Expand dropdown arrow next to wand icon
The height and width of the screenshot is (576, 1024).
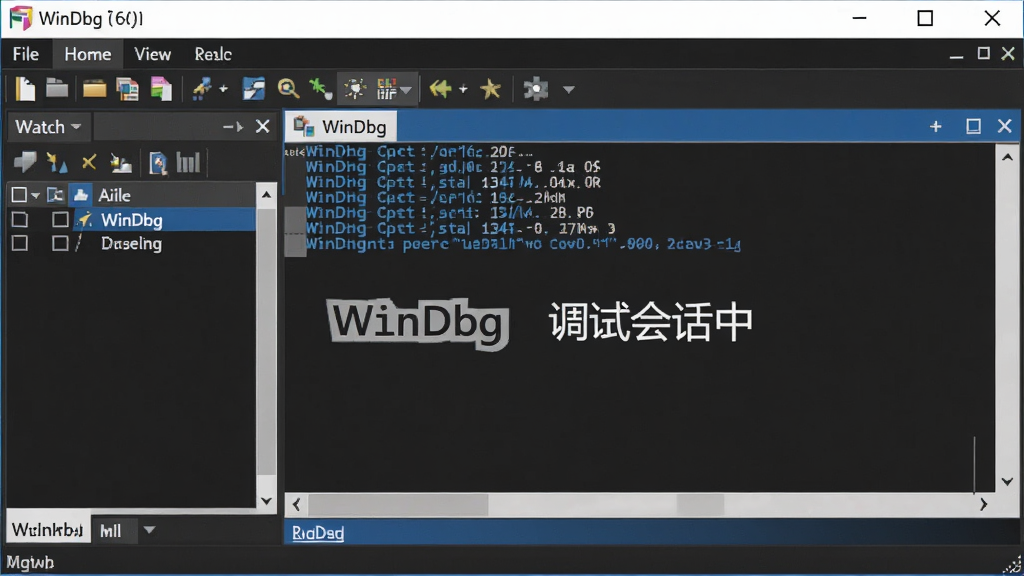tap(223, 89)
